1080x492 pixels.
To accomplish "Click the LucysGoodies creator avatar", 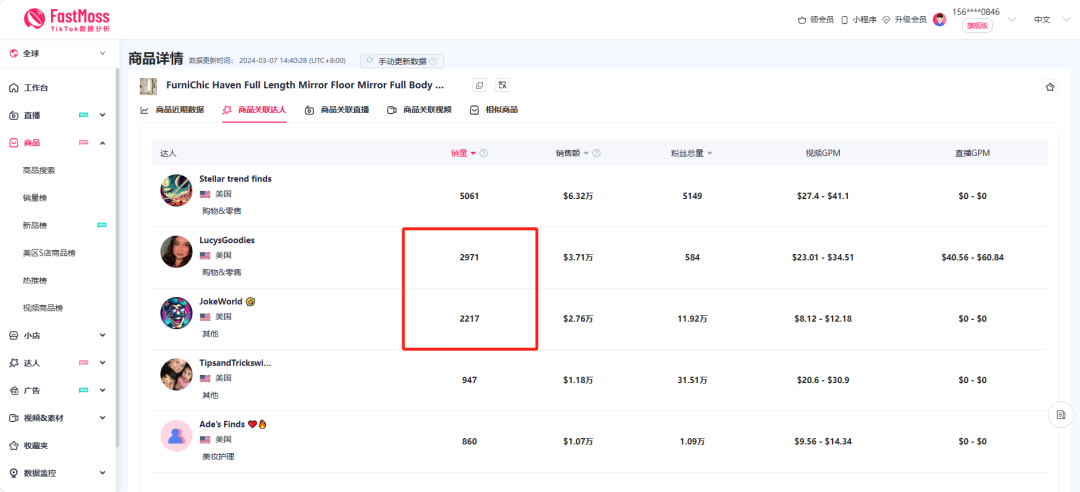I will click(x=176, y=252).
